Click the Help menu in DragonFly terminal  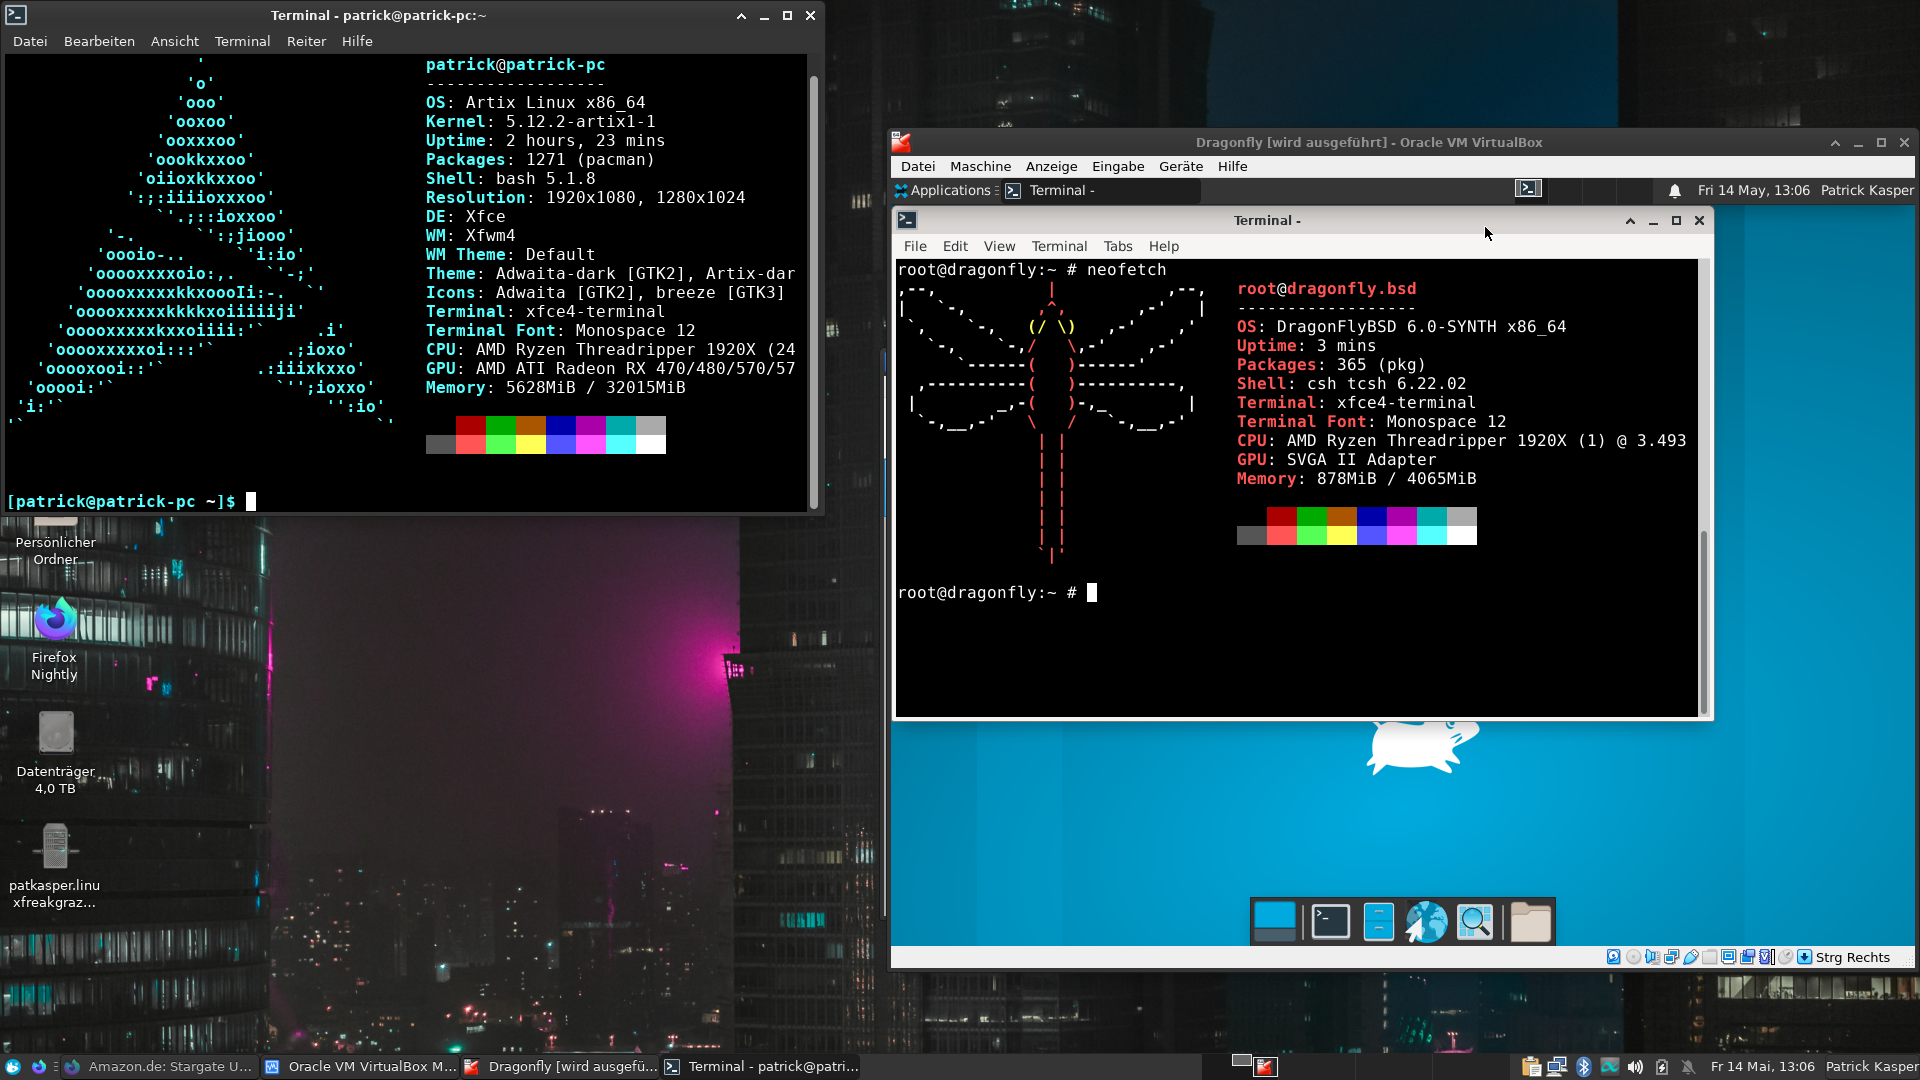pos(1162,247)
